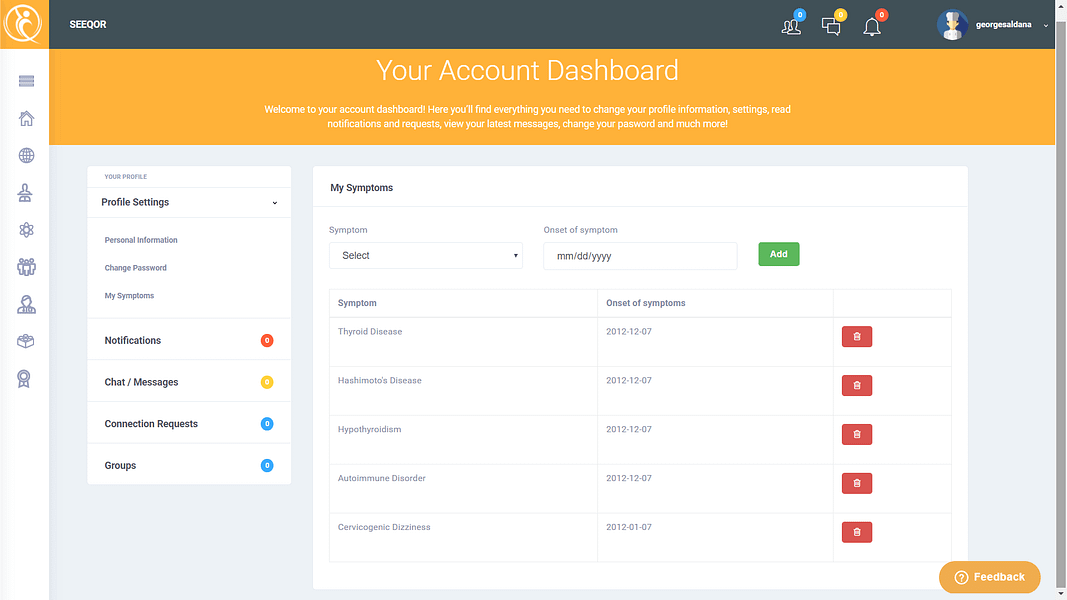Click the yellow Chat / Messages count badge
The height and width of the screenshot is (600, 1067).
tap(267, 382)
